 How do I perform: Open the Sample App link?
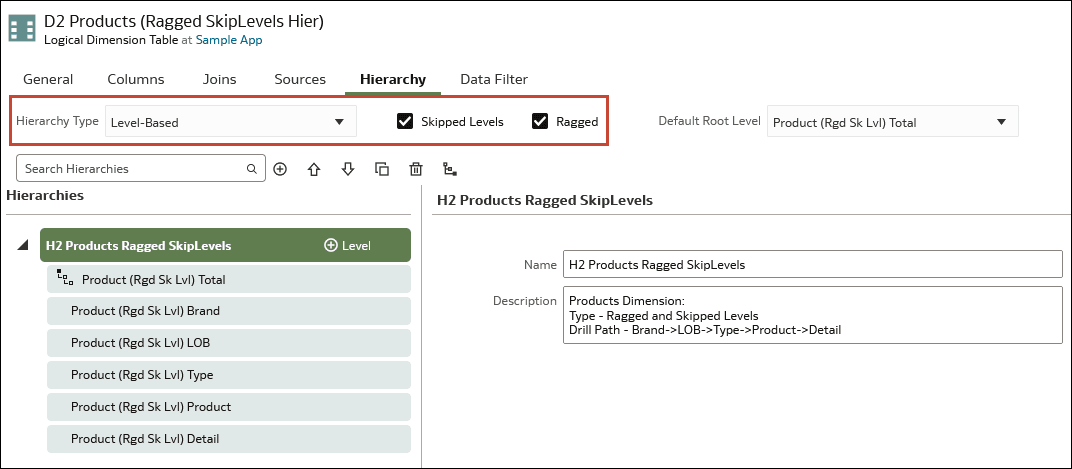point(229,40)
